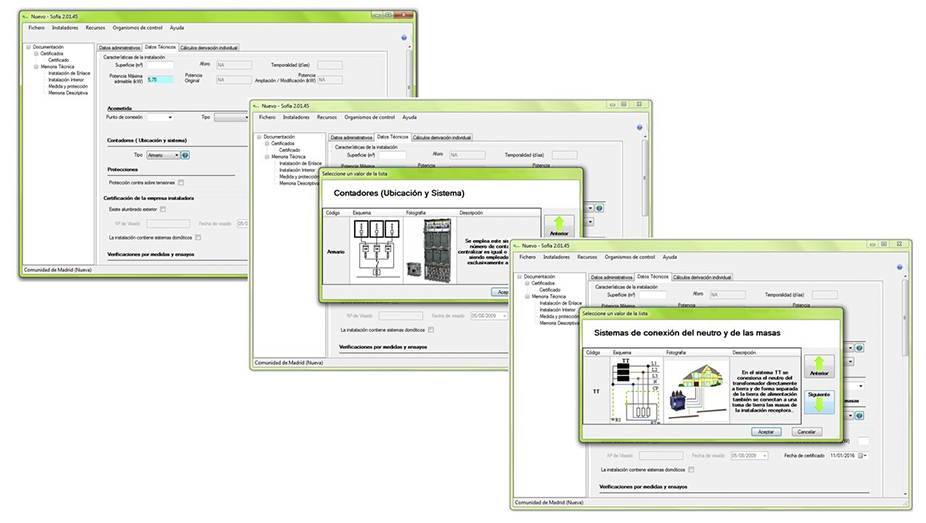Switch to Cálculos derivación individual tab in the bottom-right window
The width and height of the screenshot is (926, 523).
(702, 277)
